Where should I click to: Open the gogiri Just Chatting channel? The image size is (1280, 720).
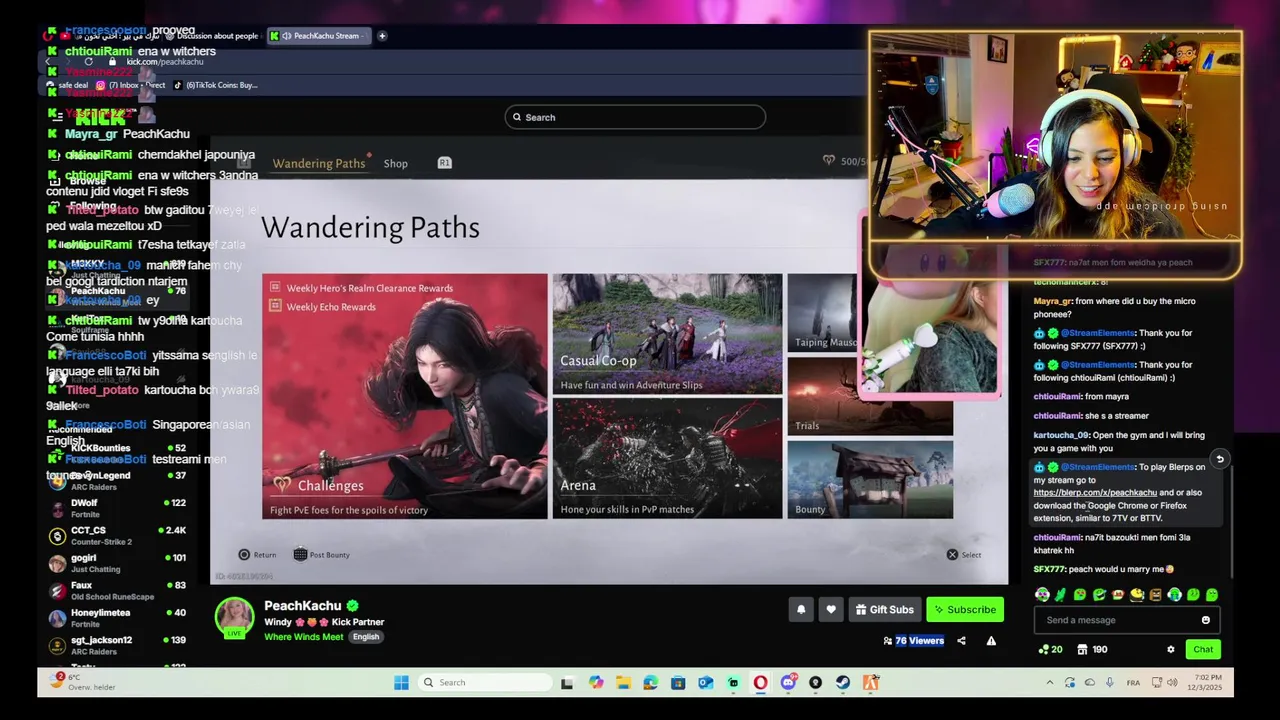(120, 563)
